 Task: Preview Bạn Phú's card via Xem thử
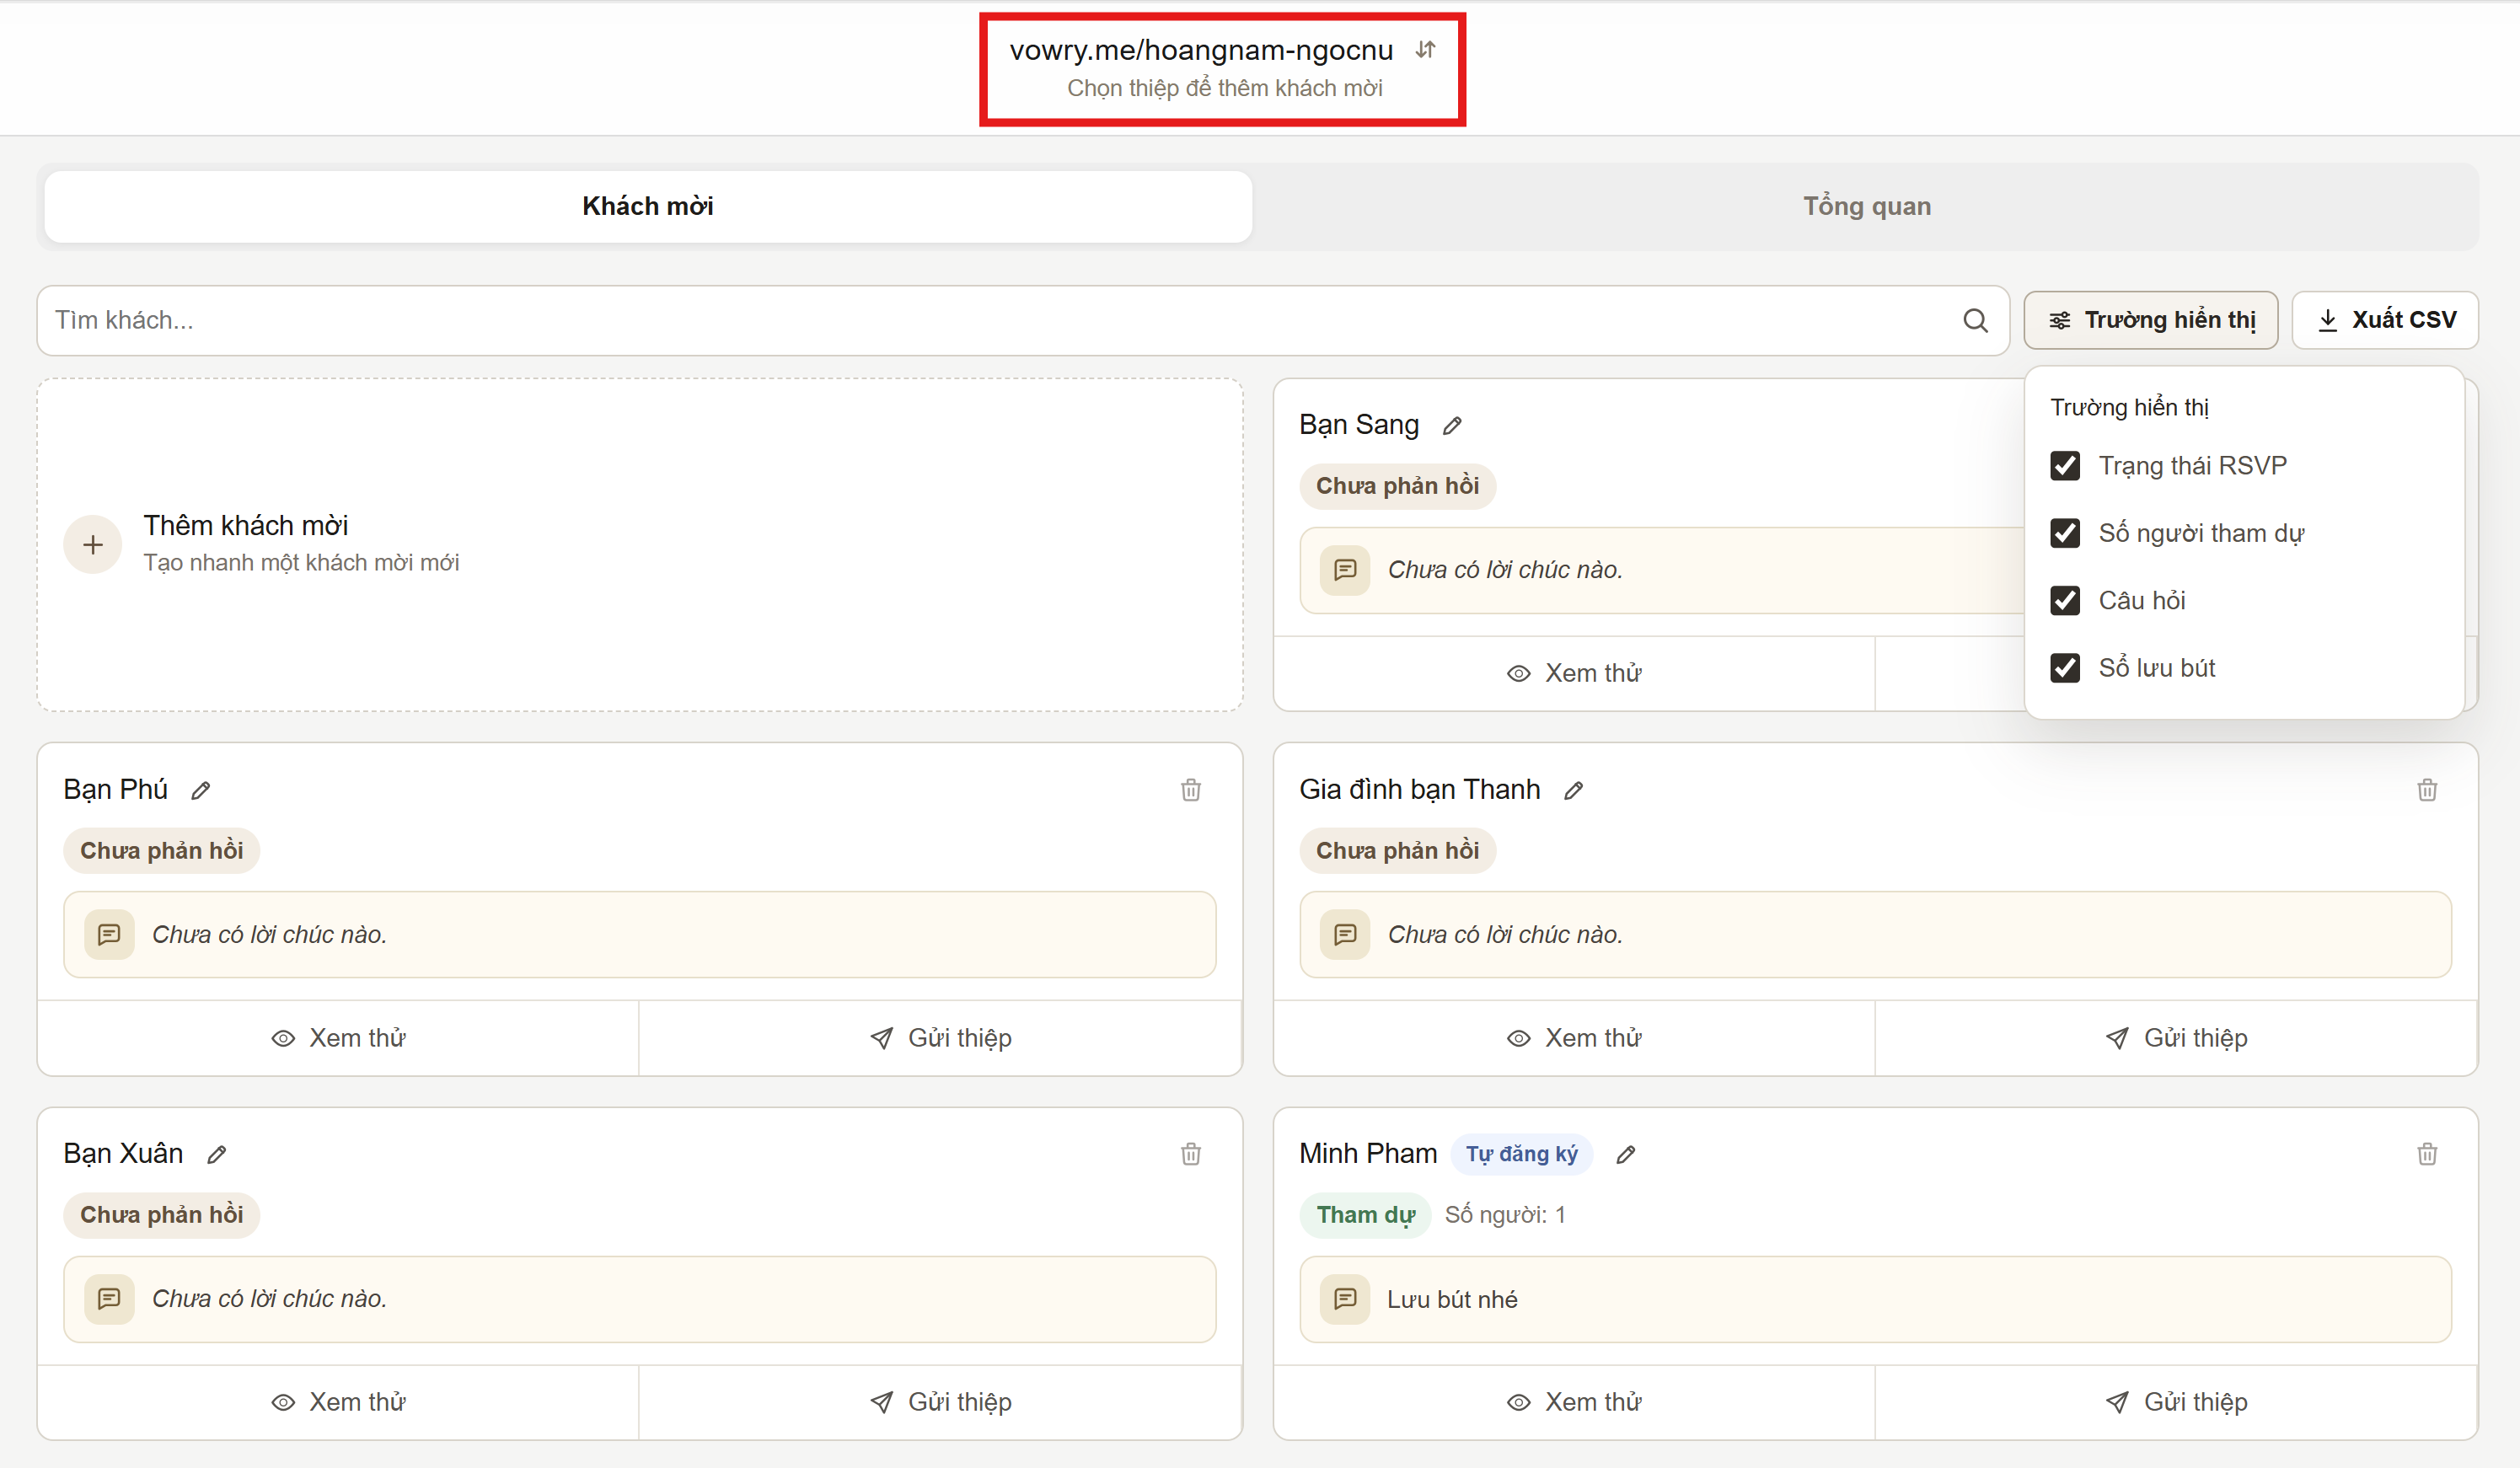pyautogui.click(x=338, y=1038)
